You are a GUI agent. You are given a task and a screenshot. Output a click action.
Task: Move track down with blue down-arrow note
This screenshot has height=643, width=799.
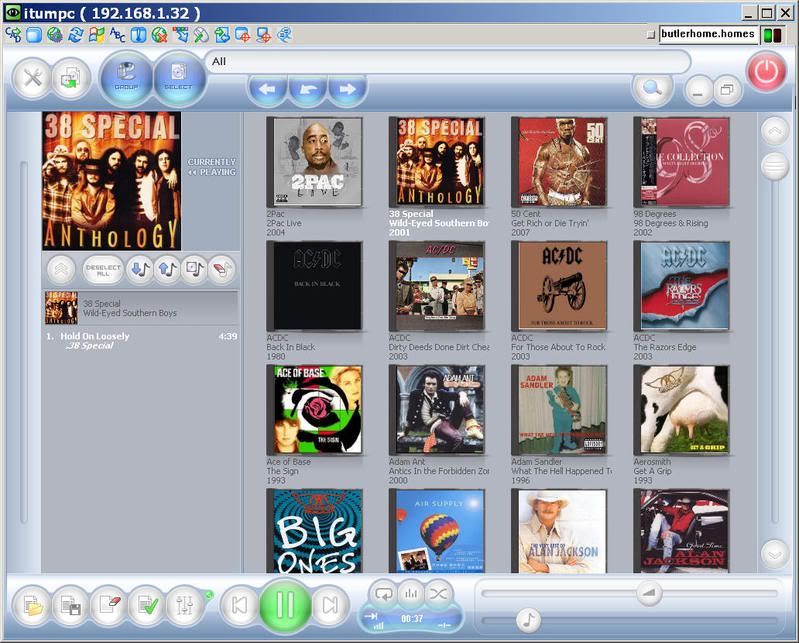[140, 269]
